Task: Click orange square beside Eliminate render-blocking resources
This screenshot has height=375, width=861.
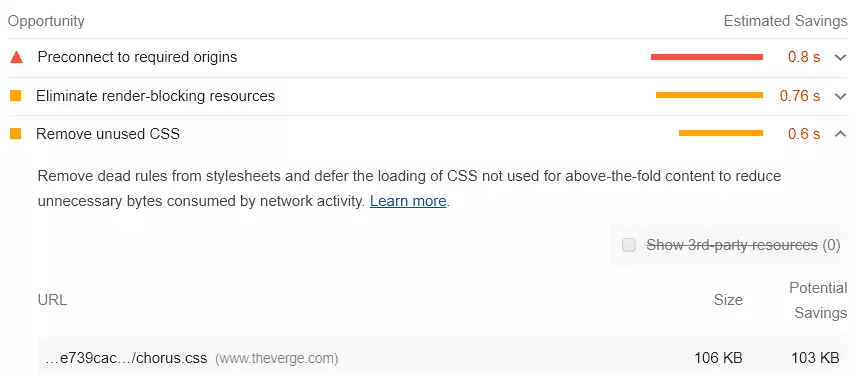Action: [15, 96]
